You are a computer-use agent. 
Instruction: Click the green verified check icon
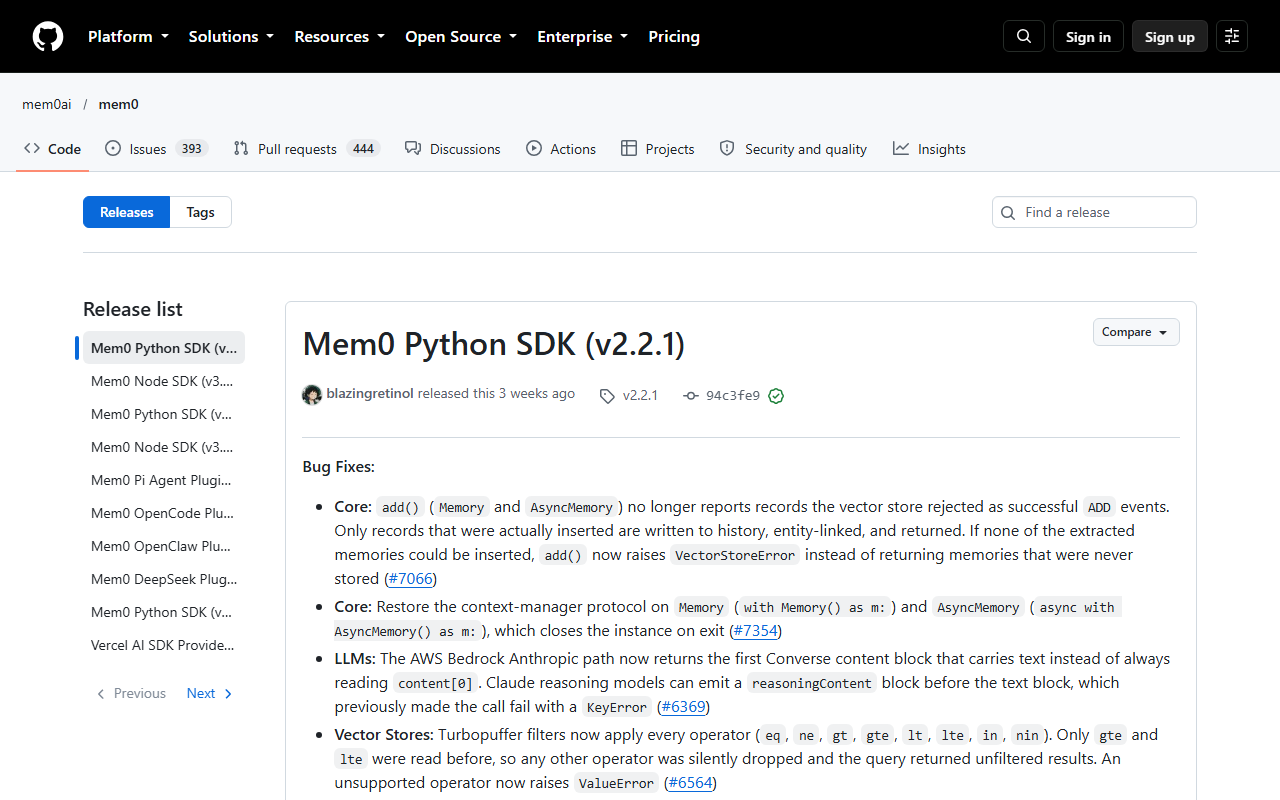click(x=776, y=396)
